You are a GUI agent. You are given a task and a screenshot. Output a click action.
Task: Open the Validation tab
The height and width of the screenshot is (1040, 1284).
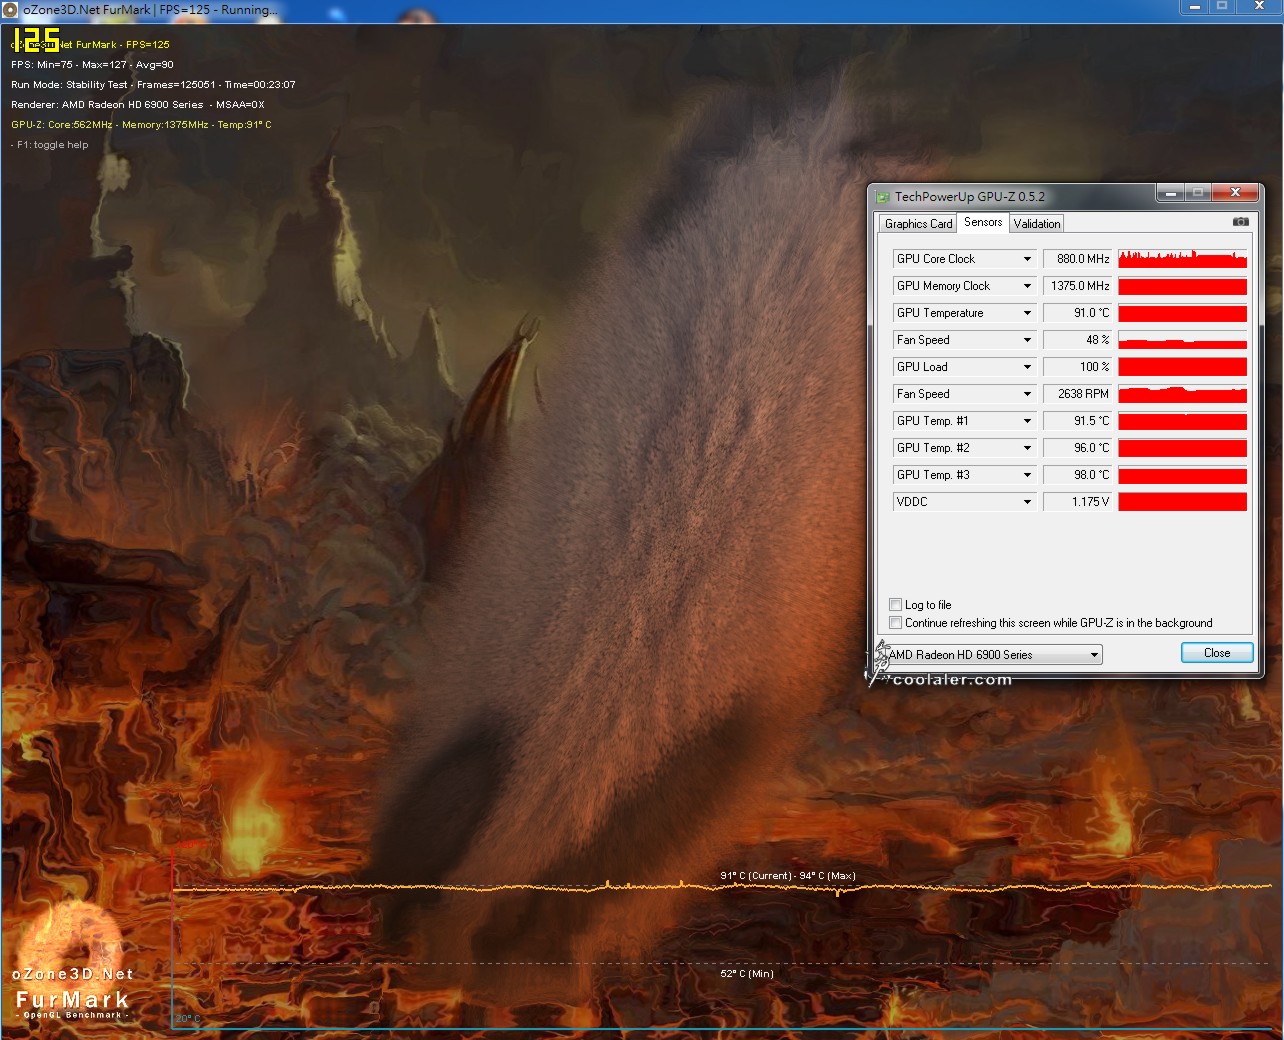(1036, 224)
